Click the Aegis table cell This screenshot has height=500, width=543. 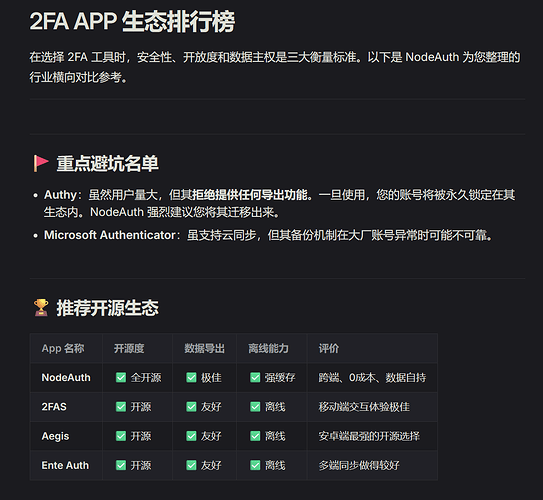66,436
